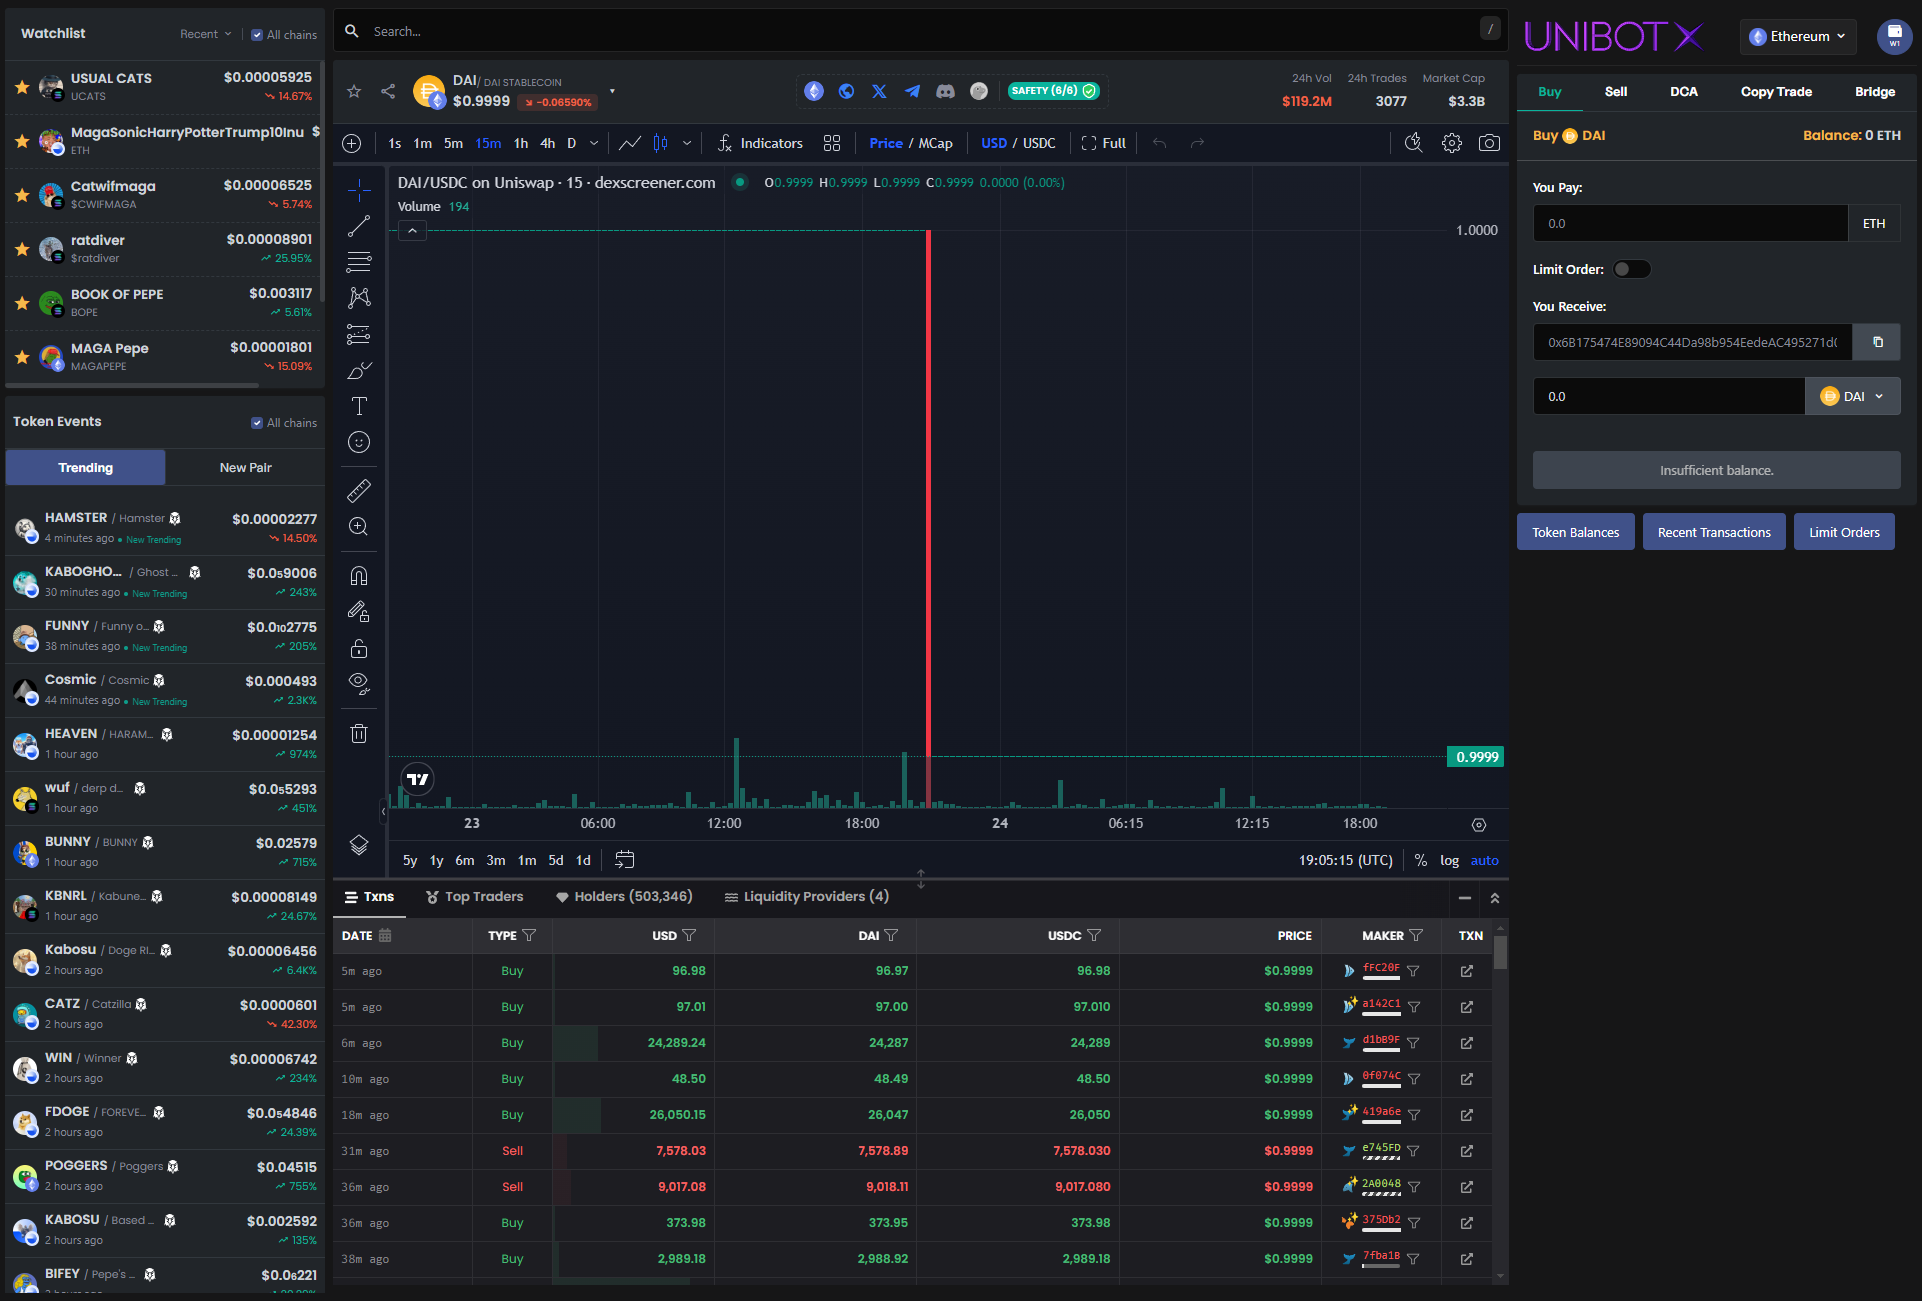
Task: Open the DAI receive token dropdown
Action: coord(1852,396)
